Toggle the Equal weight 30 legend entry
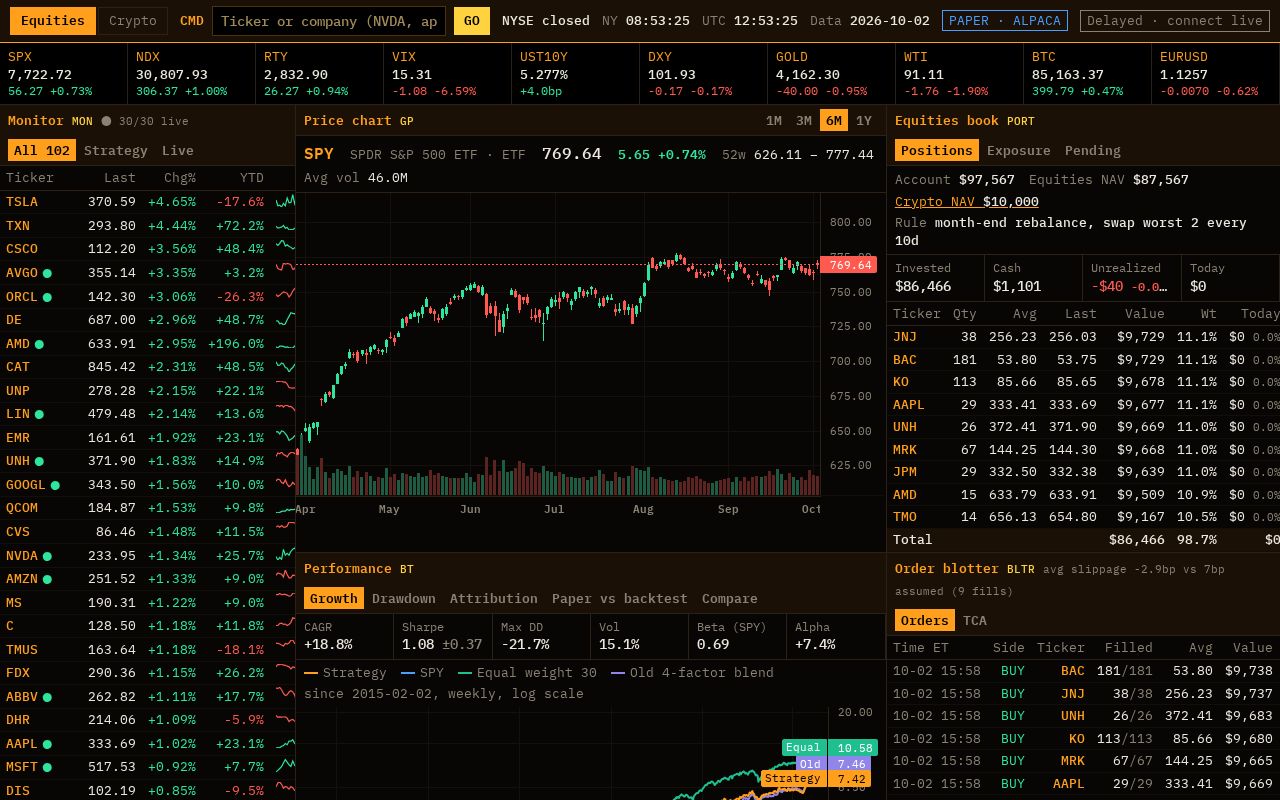 point(527,673)
